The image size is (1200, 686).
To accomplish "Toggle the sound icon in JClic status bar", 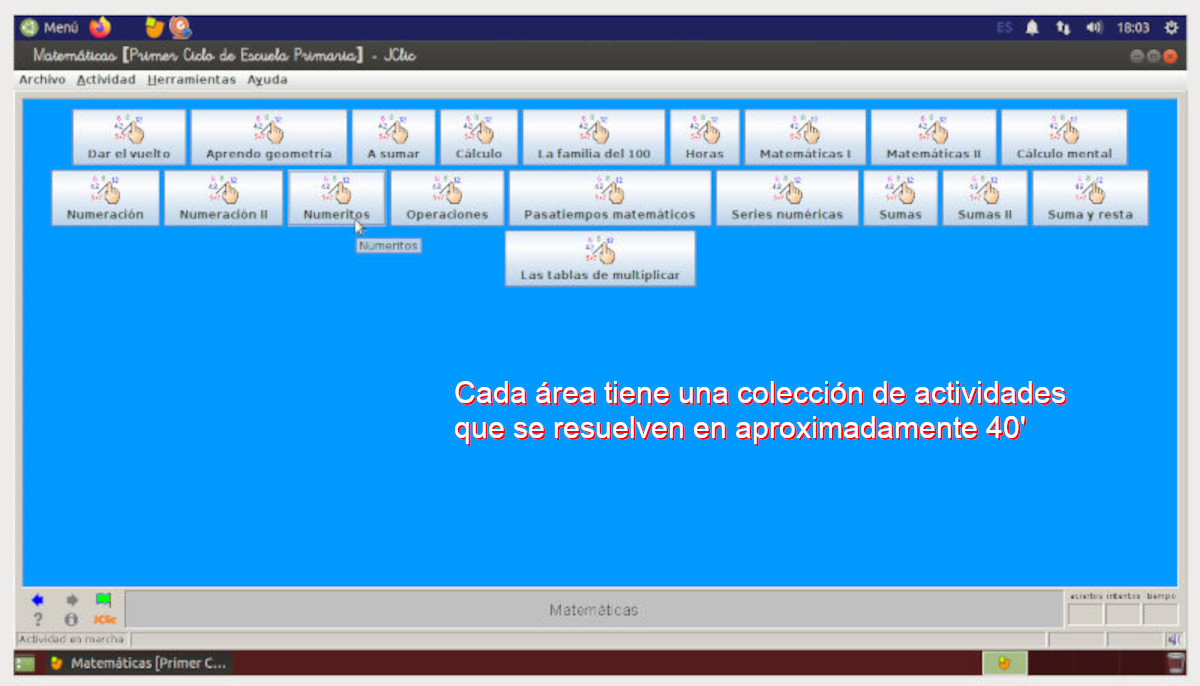I will click(x=1173, y=639).
